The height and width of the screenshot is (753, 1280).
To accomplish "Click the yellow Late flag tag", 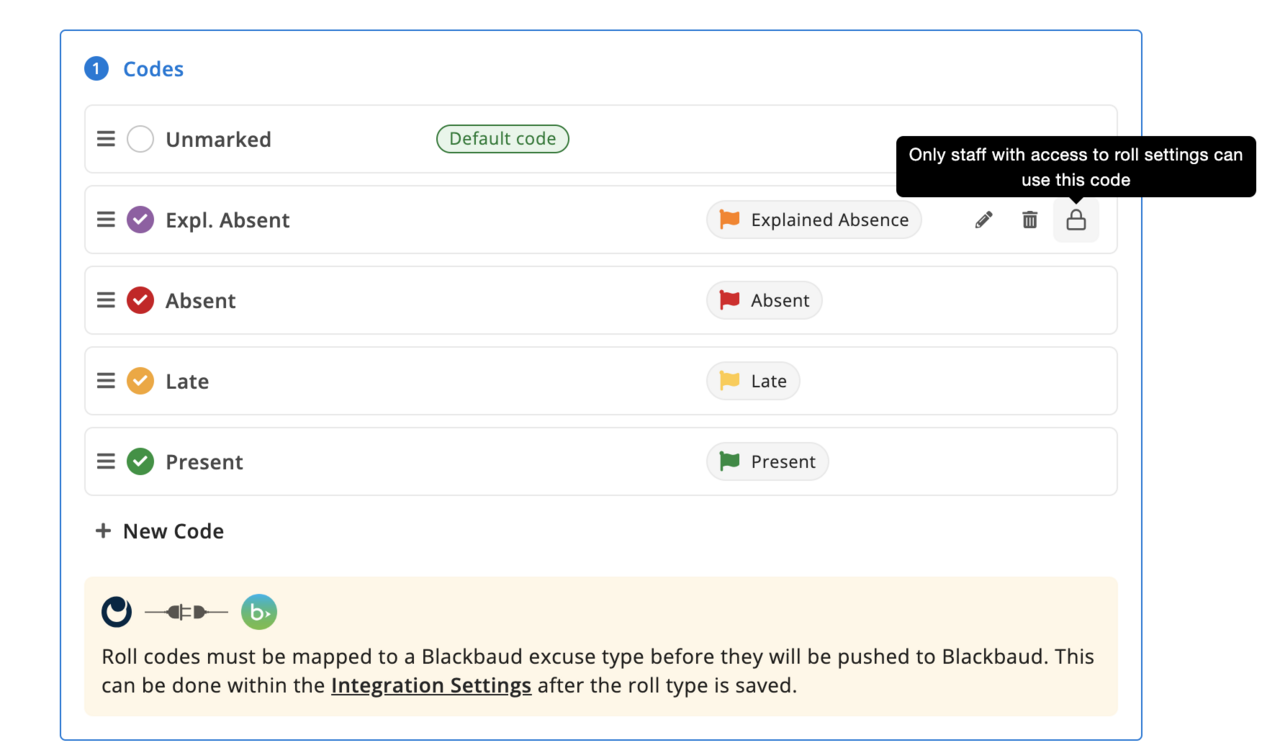I will coord(753,381).
